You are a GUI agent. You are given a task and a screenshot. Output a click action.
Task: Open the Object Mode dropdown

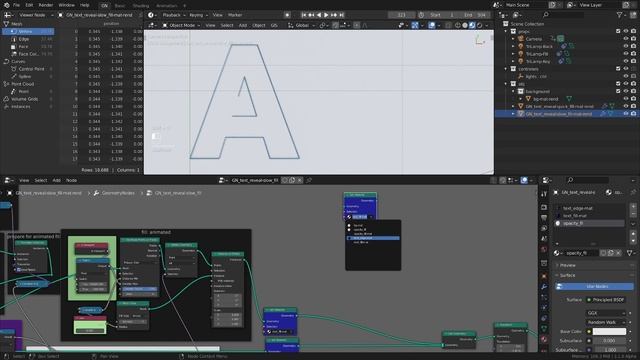click(x=181, y=25)
